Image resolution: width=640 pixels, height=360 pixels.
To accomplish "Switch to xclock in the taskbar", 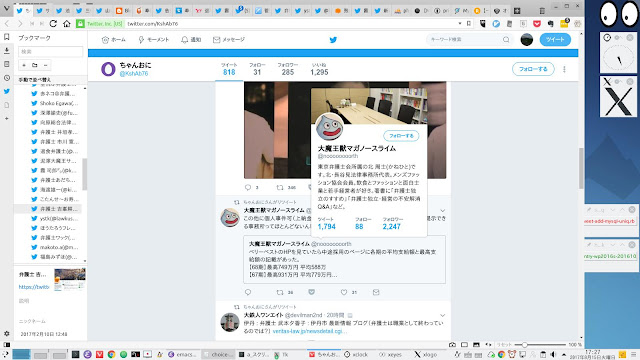I will (x=356, y=354).
